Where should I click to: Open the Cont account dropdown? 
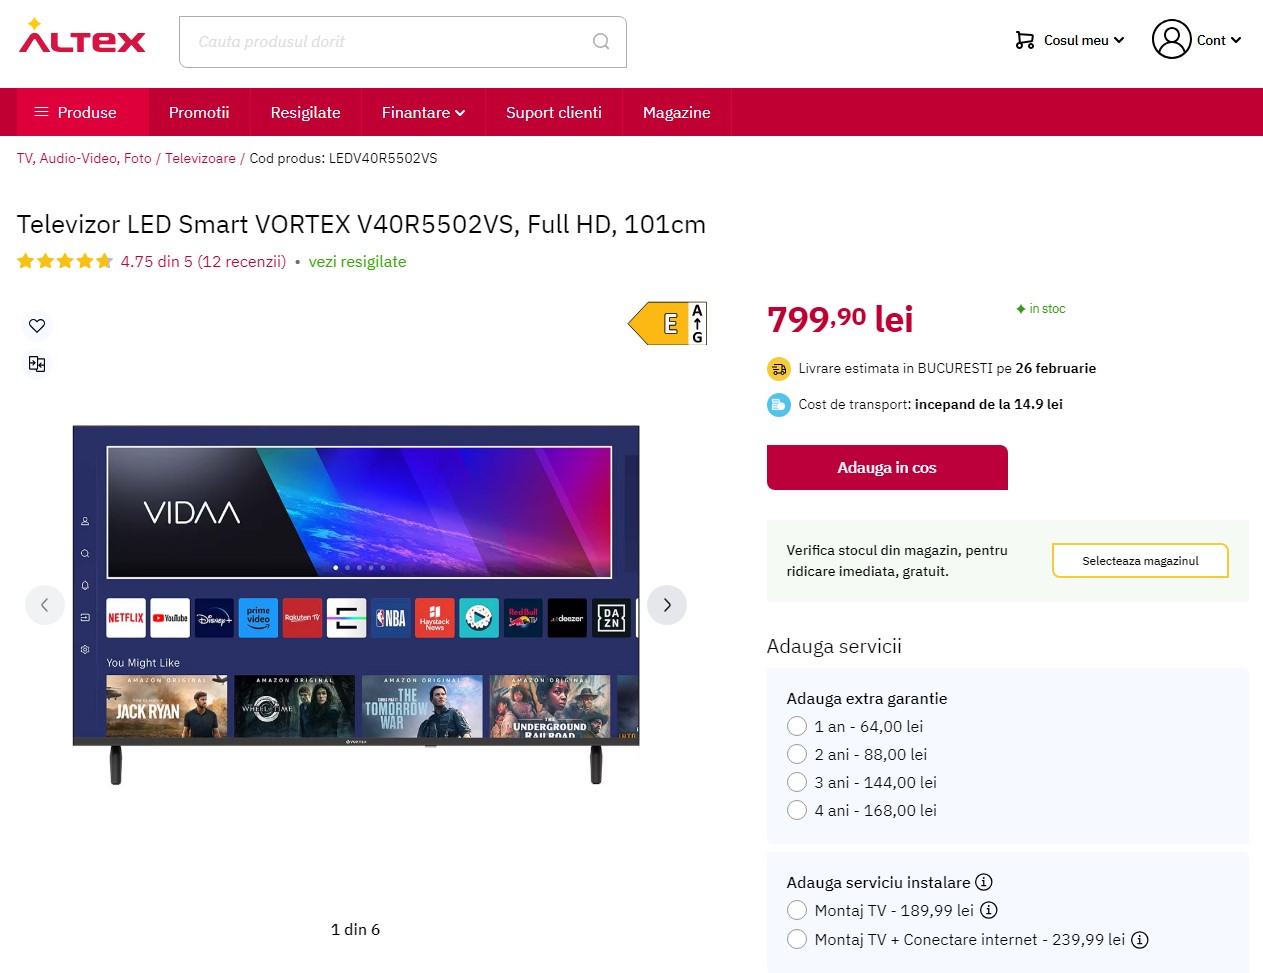[1197, 40]
